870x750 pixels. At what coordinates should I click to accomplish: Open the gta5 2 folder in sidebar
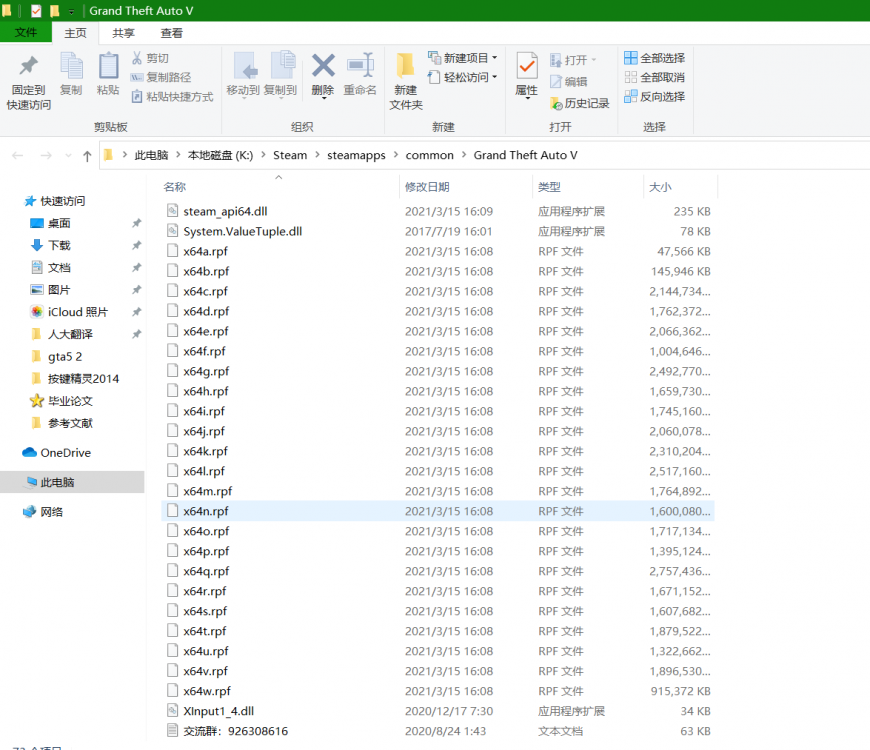pos(60,356)
